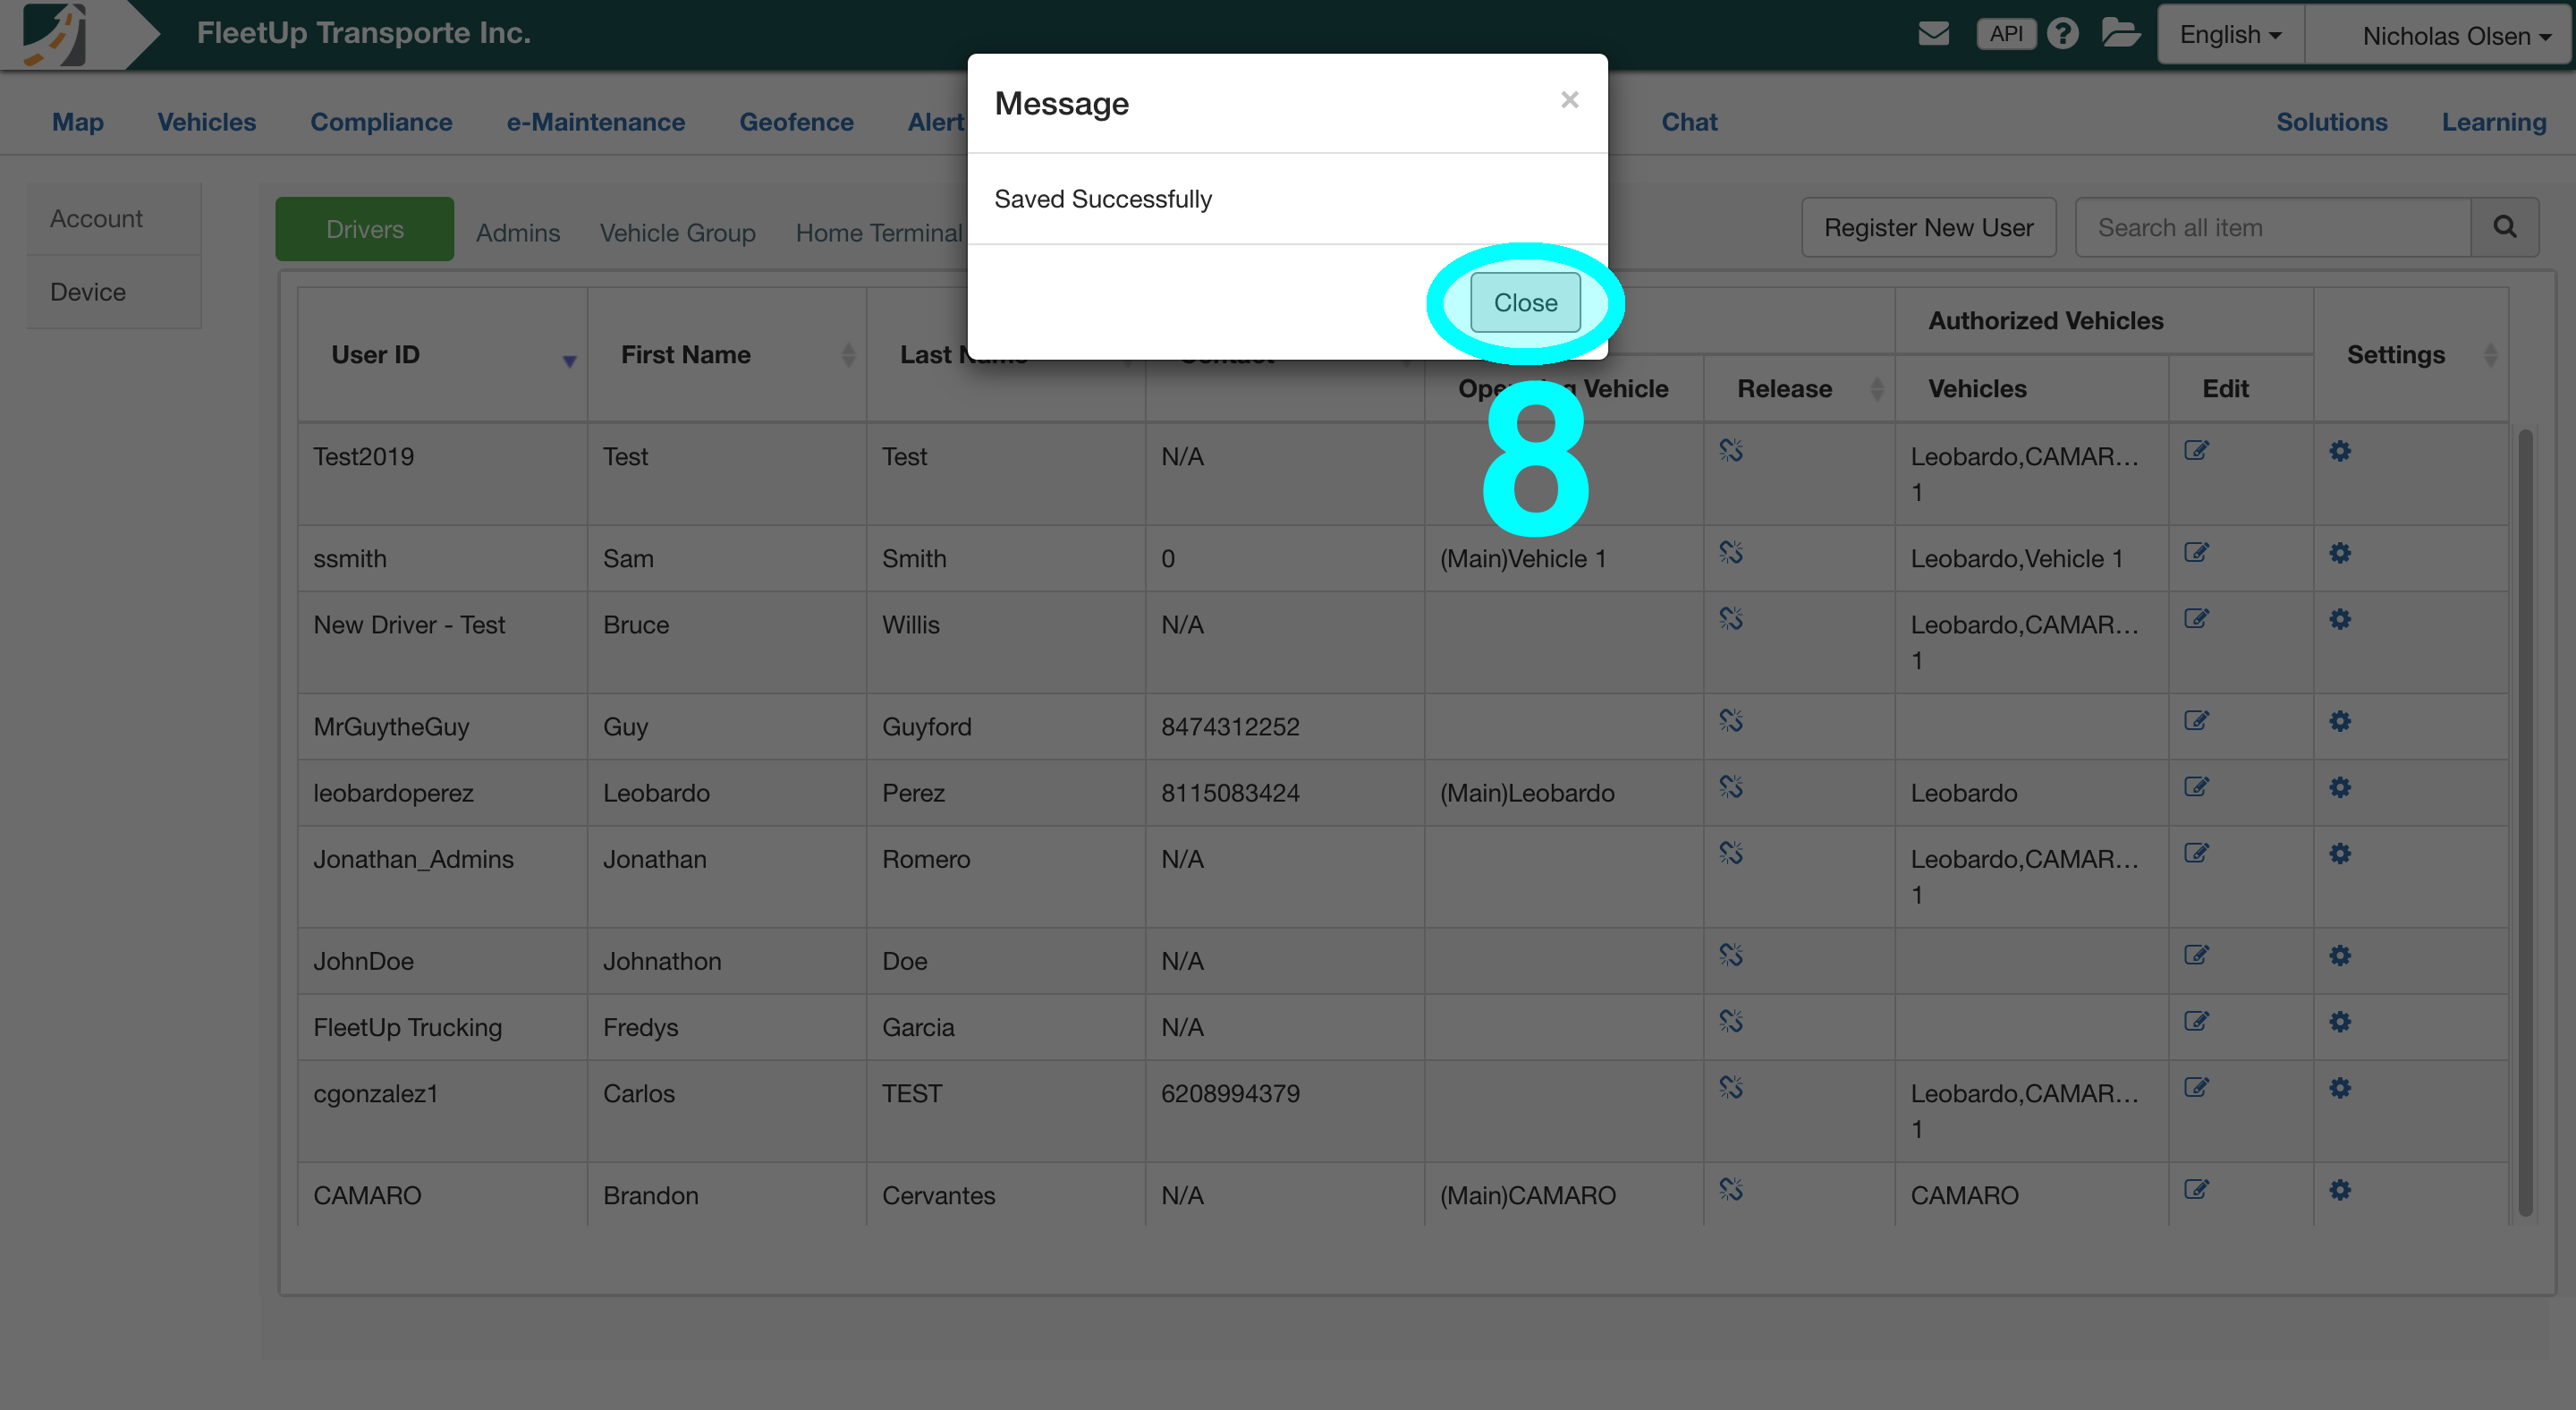Select Device in the sidebar
The width and height of the screenshot is (2576, 1410).
114,292
